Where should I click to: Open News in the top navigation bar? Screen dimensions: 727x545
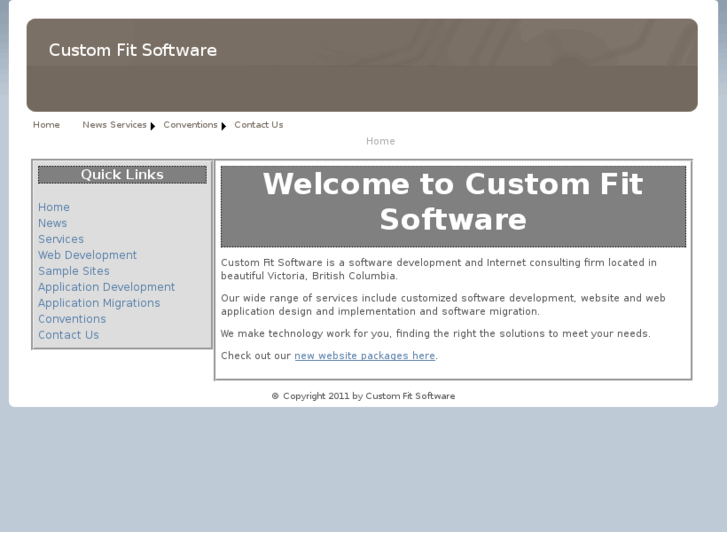pyautogui.click(x=95, y=125)
